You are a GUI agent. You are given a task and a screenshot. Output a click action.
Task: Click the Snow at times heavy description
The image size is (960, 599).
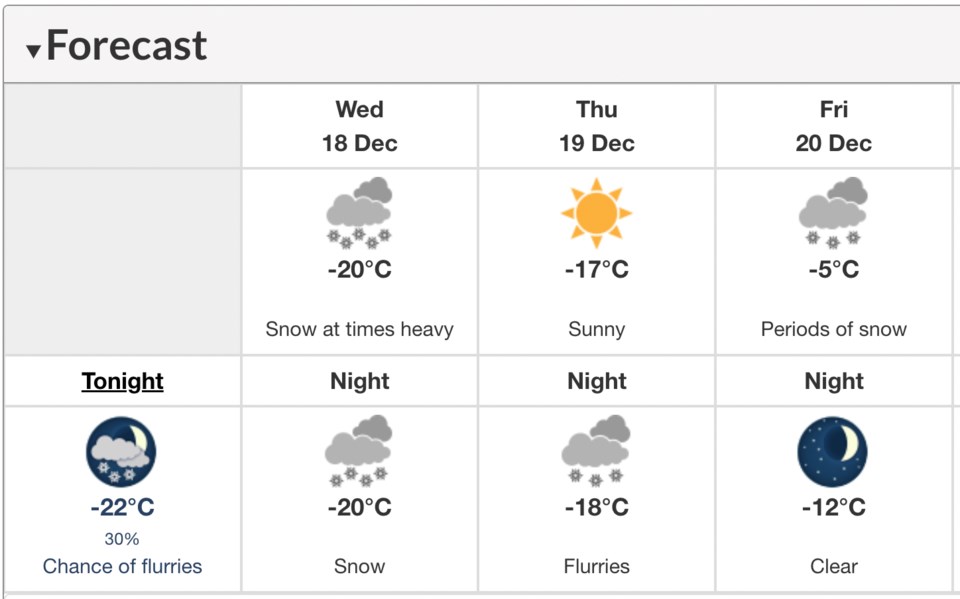(x=359, y=329)
